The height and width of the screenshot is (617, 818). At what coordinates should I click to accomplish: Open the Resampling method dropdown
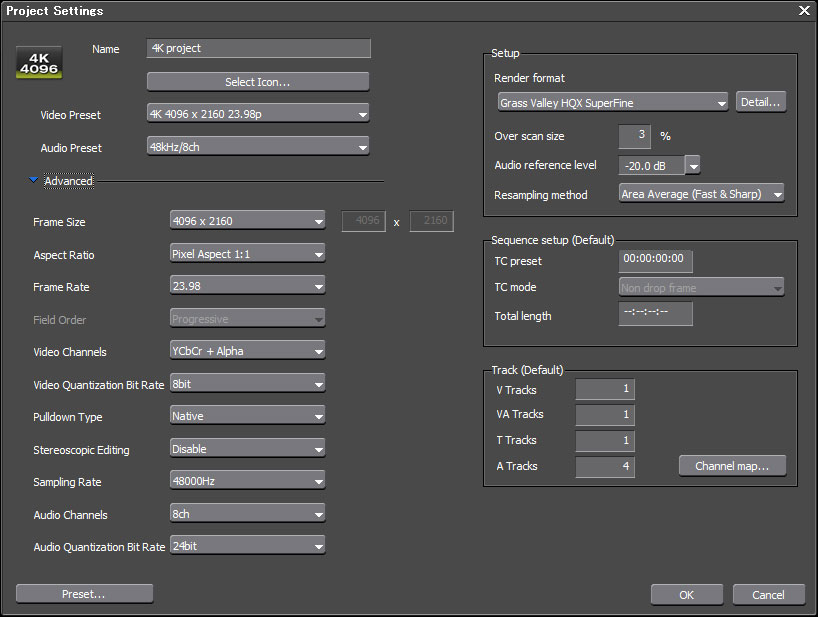[x=701, y=194]
